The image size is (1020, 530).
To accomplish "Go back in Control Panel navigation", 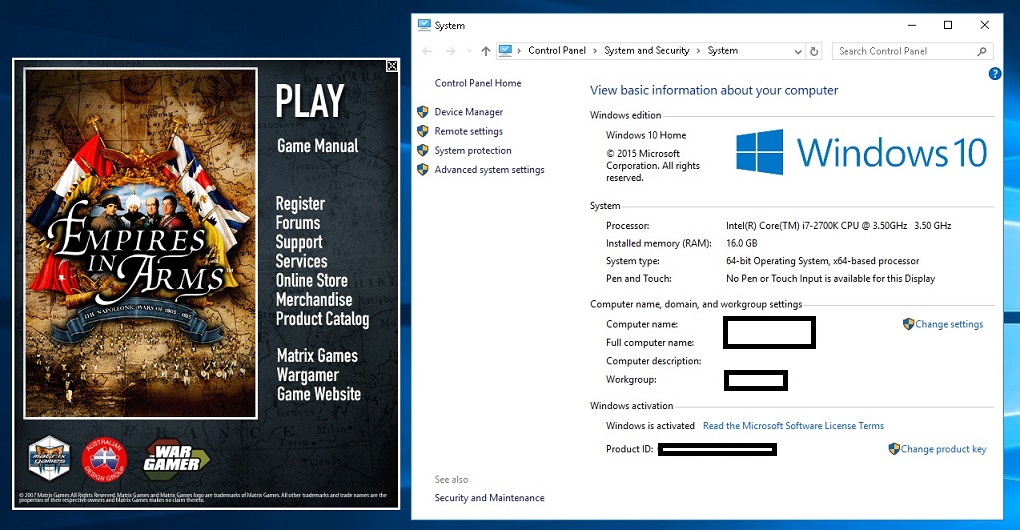I will pyautogui.click(x=427, y=51).
